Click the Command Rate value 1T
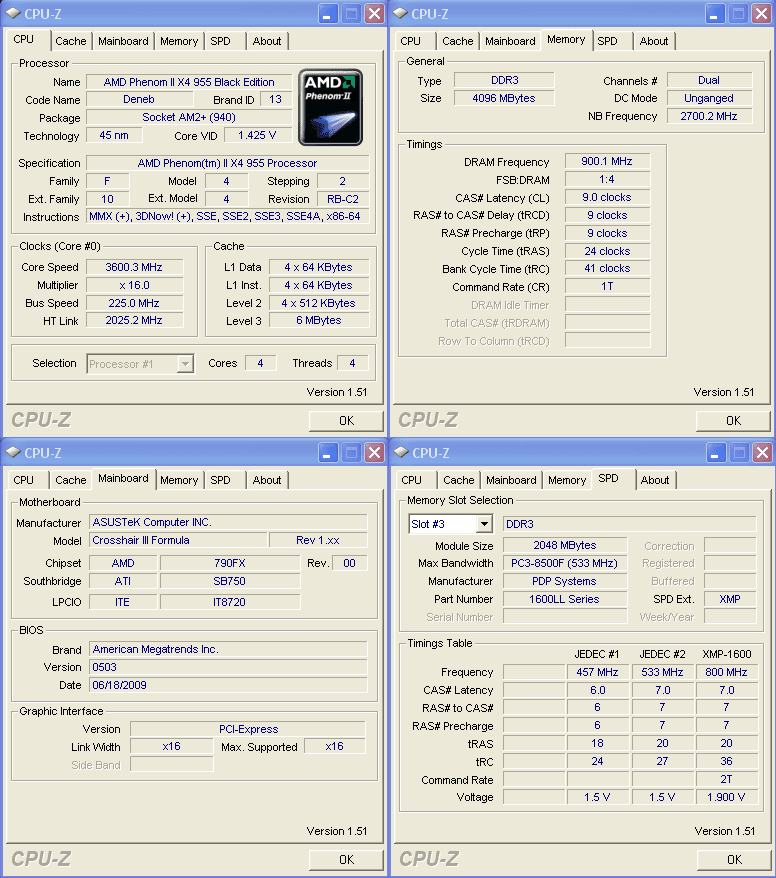776x878 pixels. point(607,287)
